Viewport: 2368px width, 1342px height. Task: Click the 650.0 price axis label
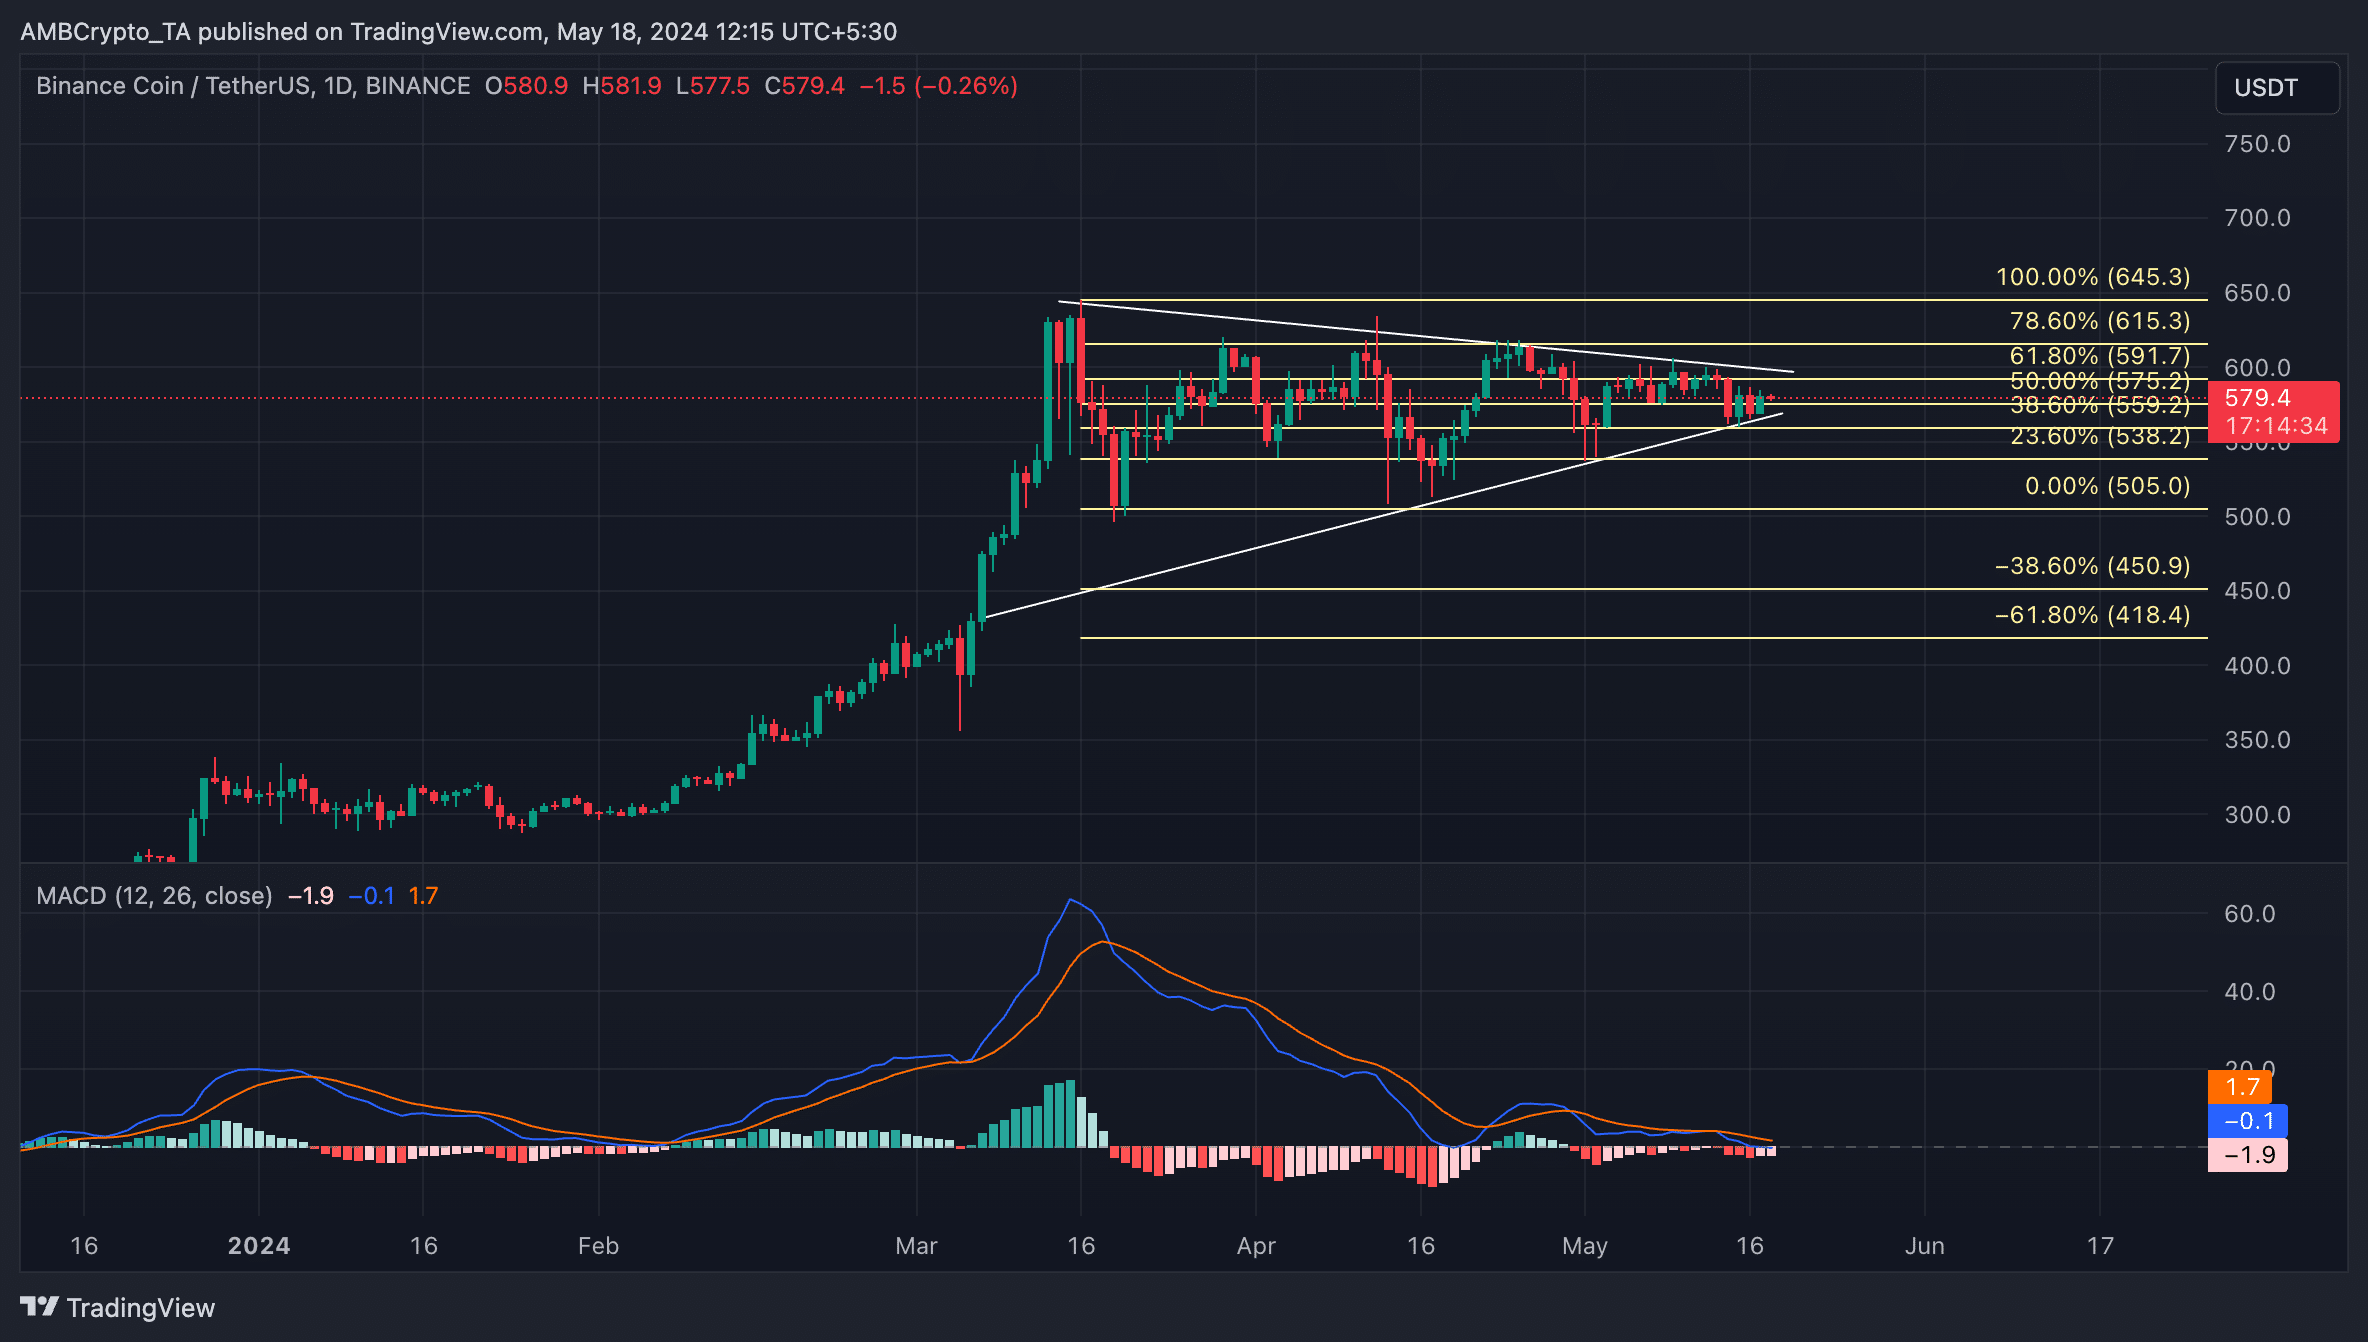point(2257,293)
